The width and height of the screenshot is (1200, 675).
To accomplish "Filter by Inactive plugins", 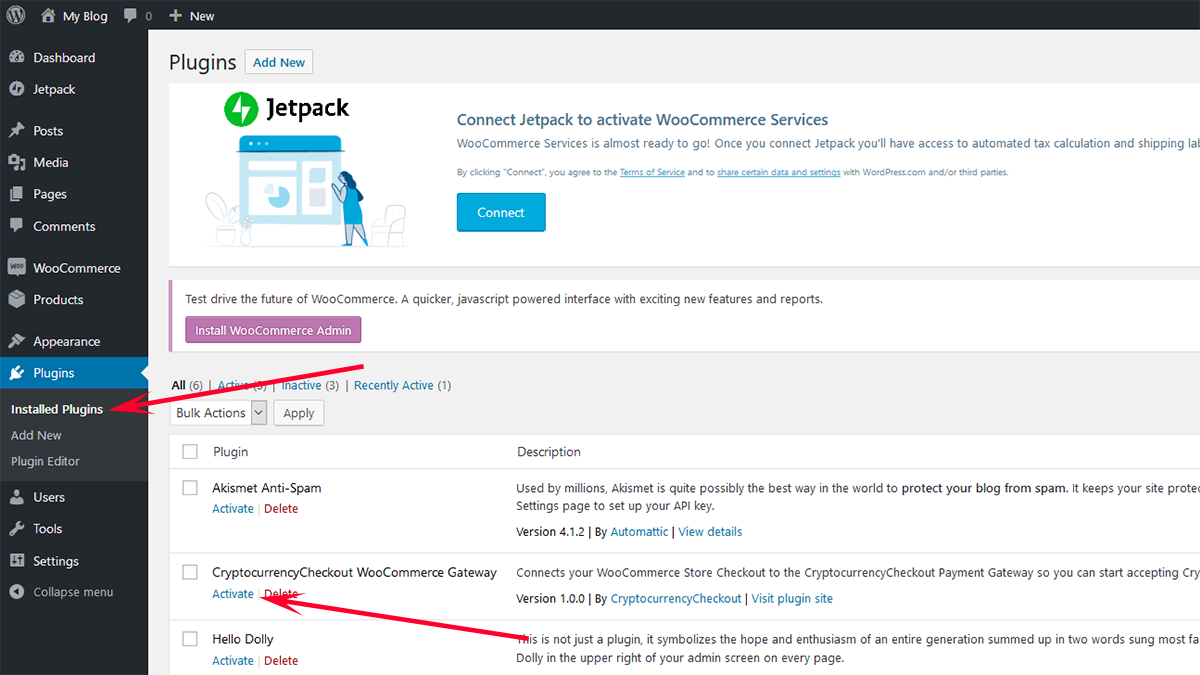I will [301, 385].
